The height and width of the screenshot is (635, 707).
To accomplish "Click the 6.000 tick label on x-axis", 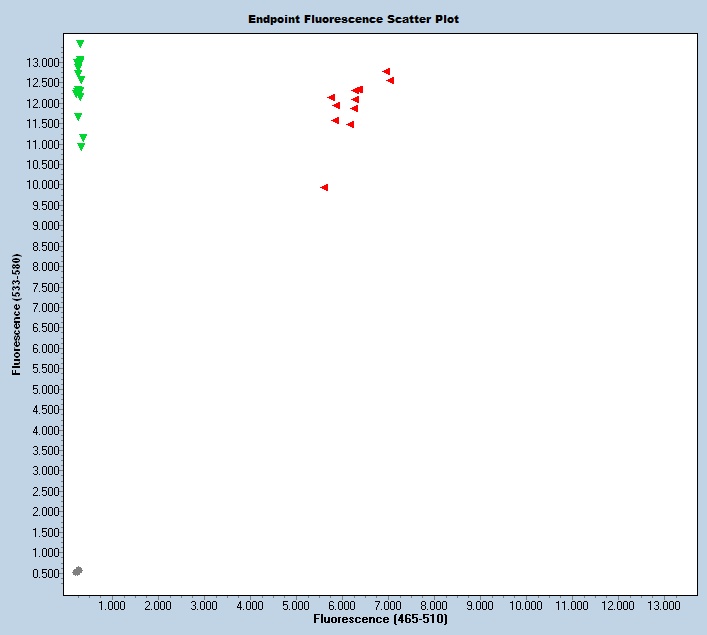I will pyautogui.click(x=341, y=605).
